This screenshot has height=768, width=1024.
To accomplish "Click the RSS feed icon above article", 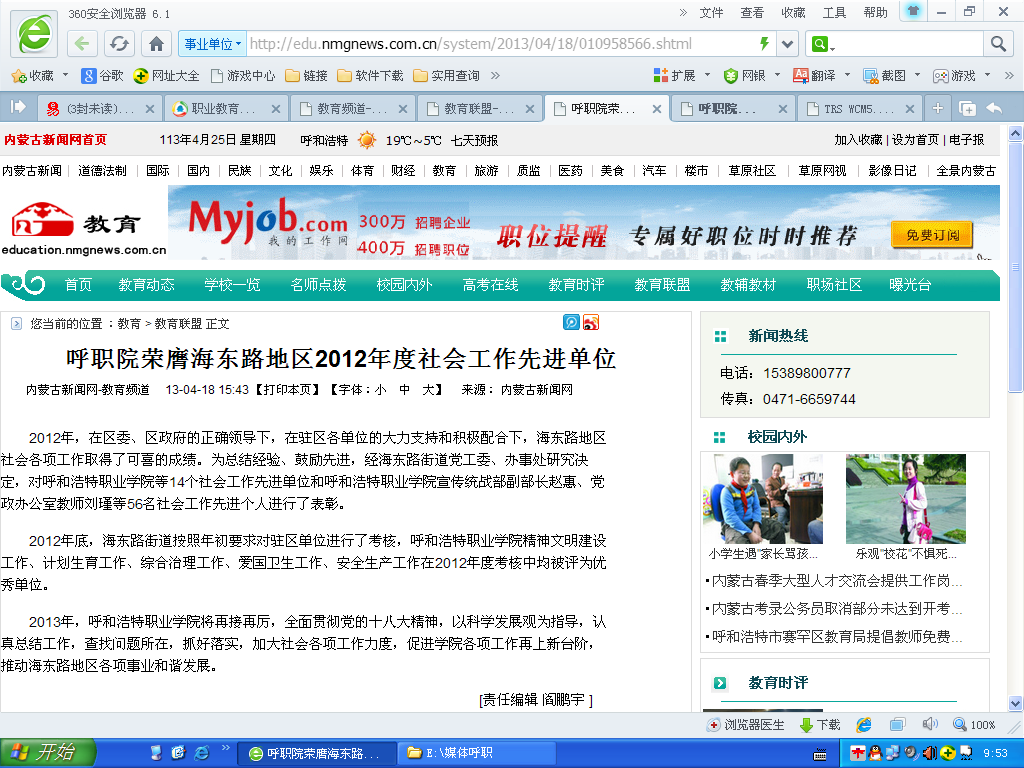I will 591,322.
